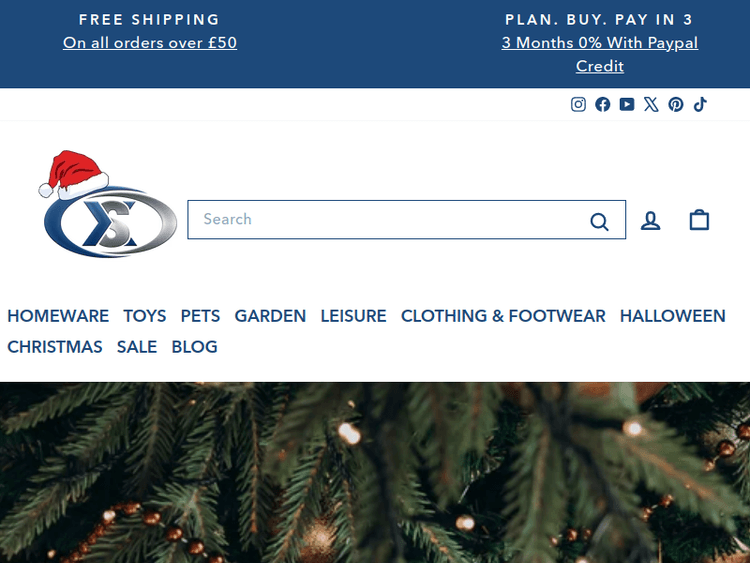
Task: Click the Santa hat store logo
Action: [x=96, y=205]
